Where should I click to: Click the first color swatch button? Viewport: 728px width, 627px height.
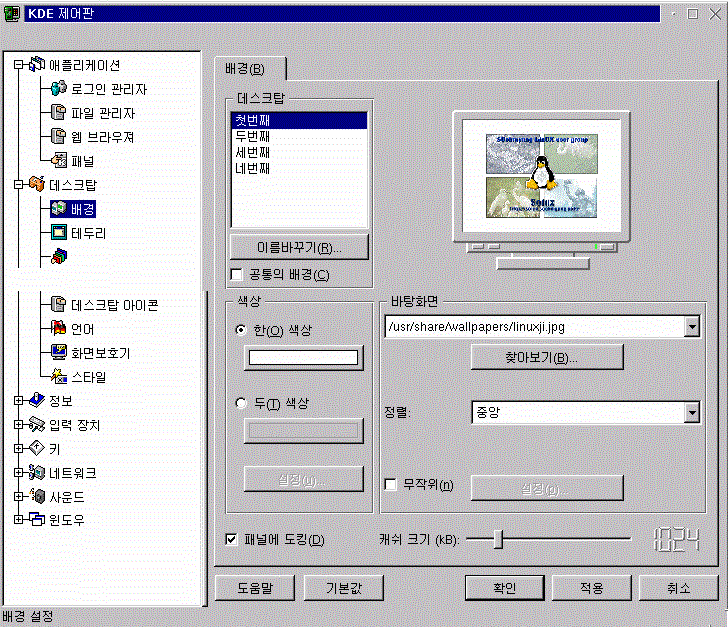point(304,357)
